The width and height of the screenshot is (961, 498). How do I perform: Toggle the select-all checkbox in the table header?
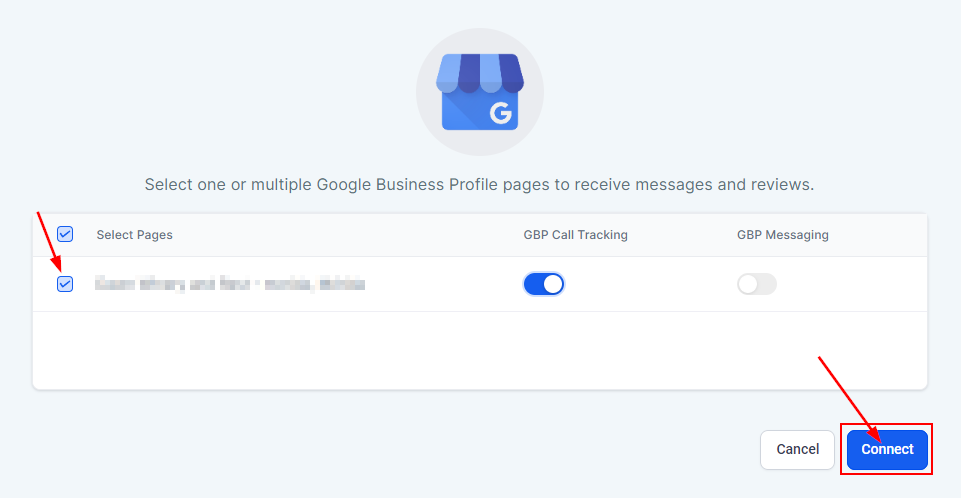click(x=65, y=234)
